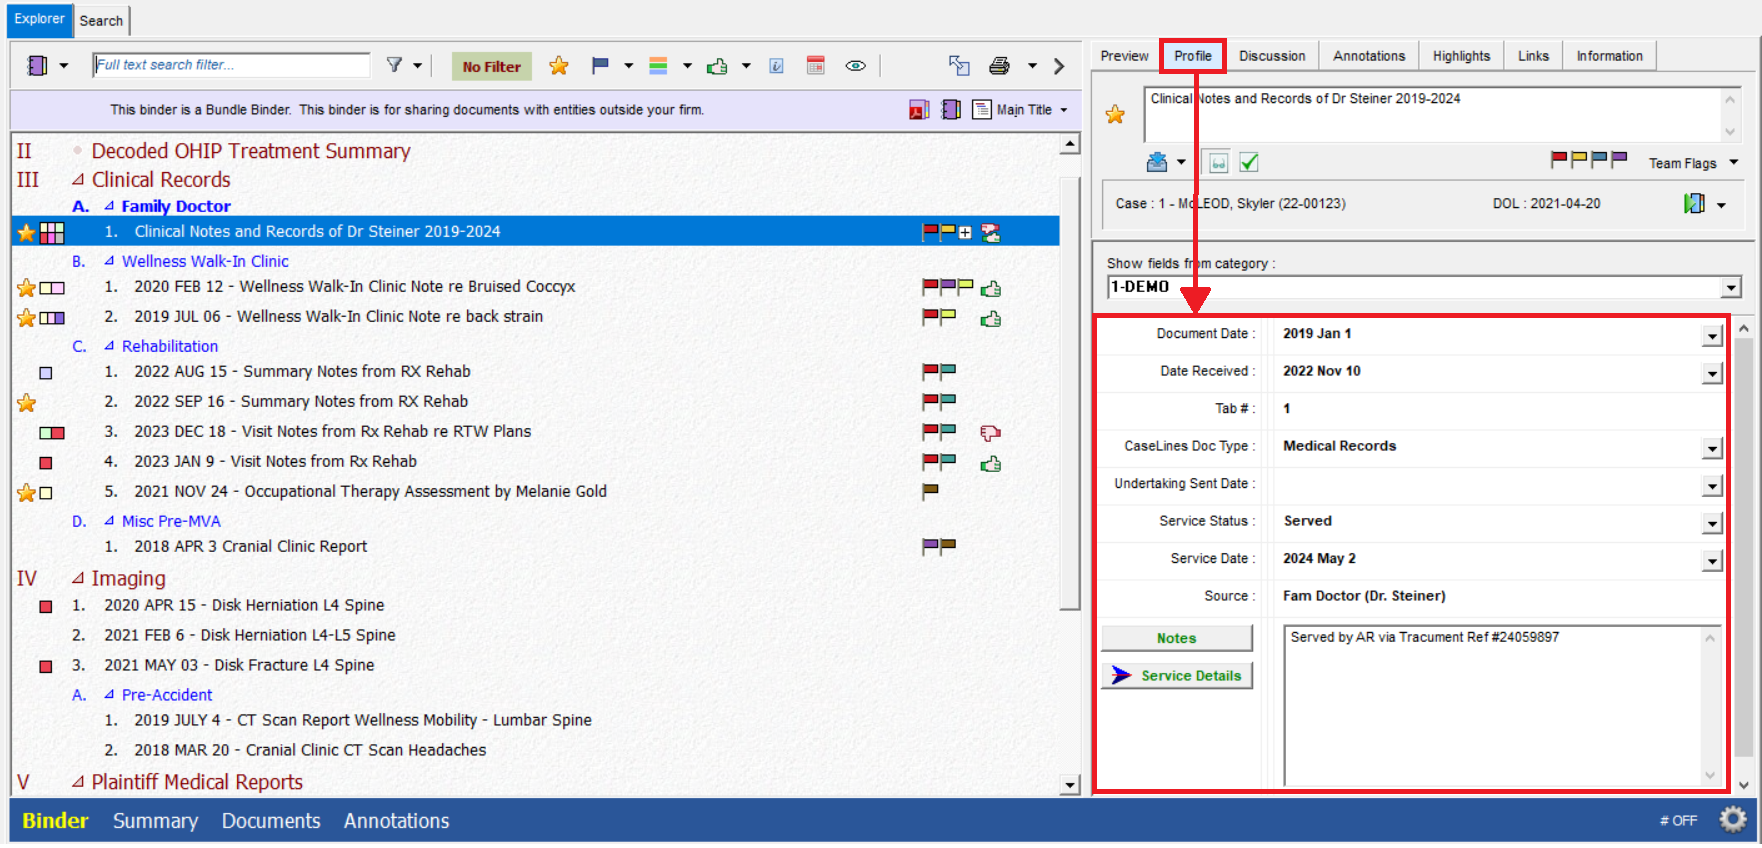Image resolution: width=1762 pixels, height=848 pixels.
Task: Click the red calendar icon in toolbar
Action: click(x=816, y=66)
